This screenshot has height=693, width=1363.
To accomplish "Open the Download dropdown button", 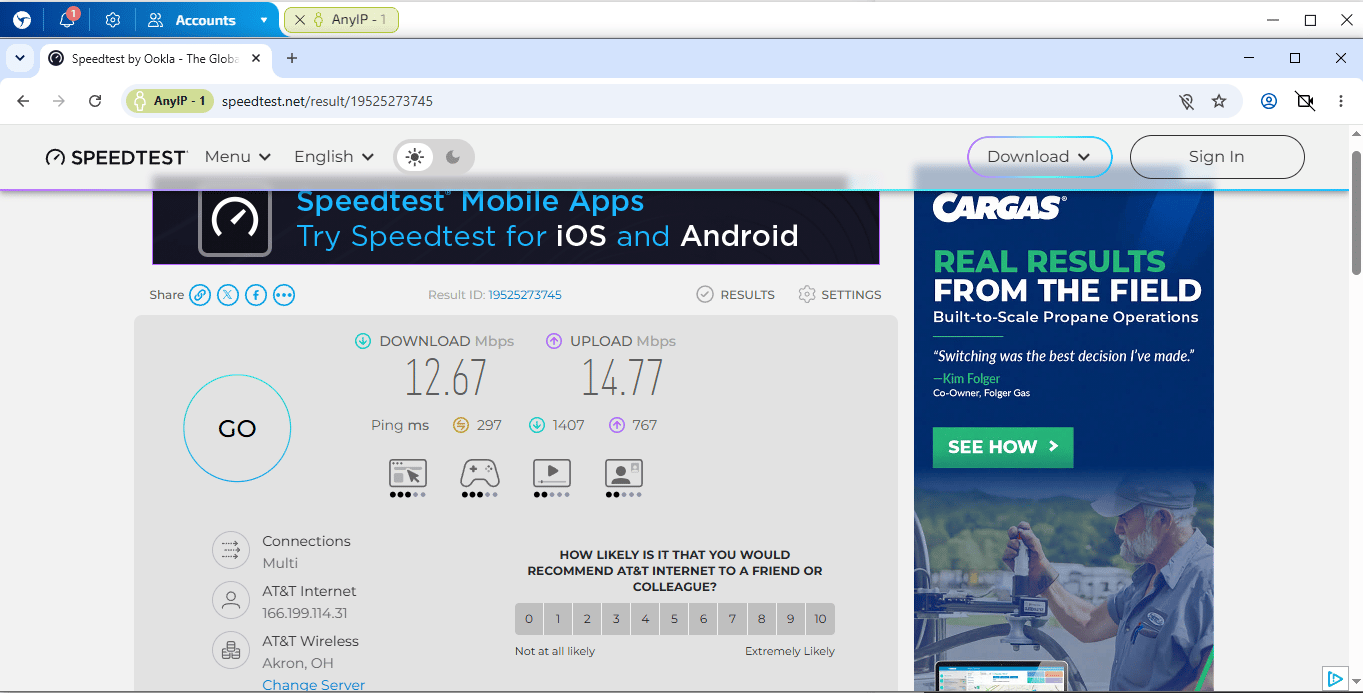I will click(x=1040, y=157).
